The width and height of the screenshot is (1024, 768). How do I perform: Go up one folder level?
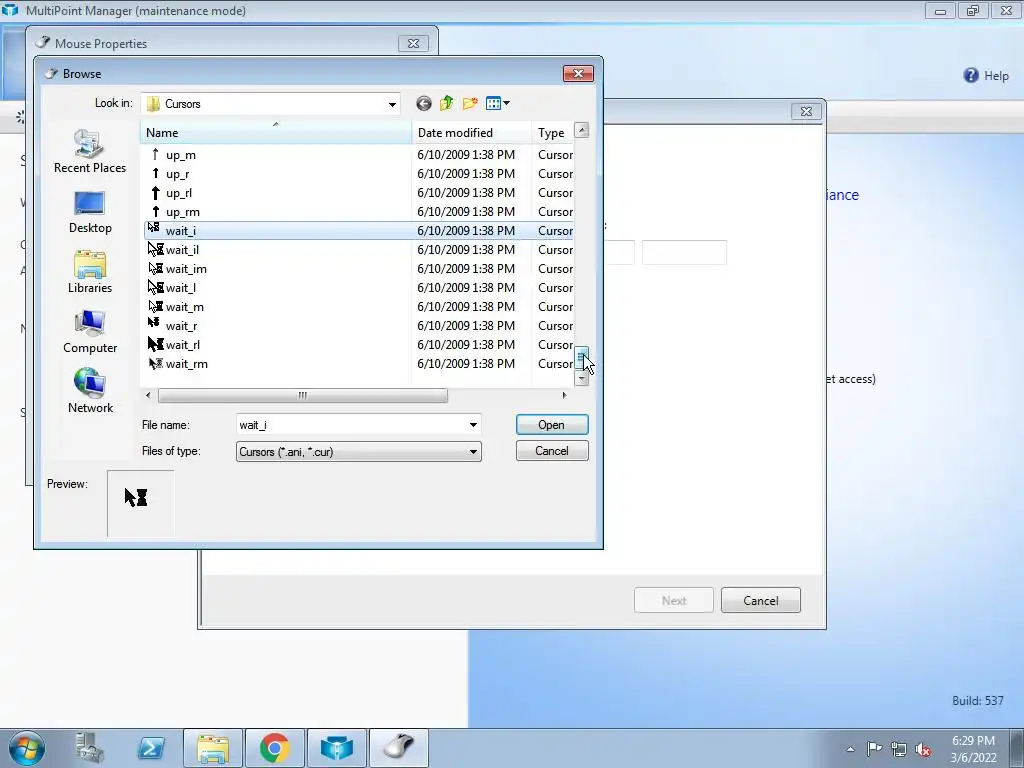(447, 103)
